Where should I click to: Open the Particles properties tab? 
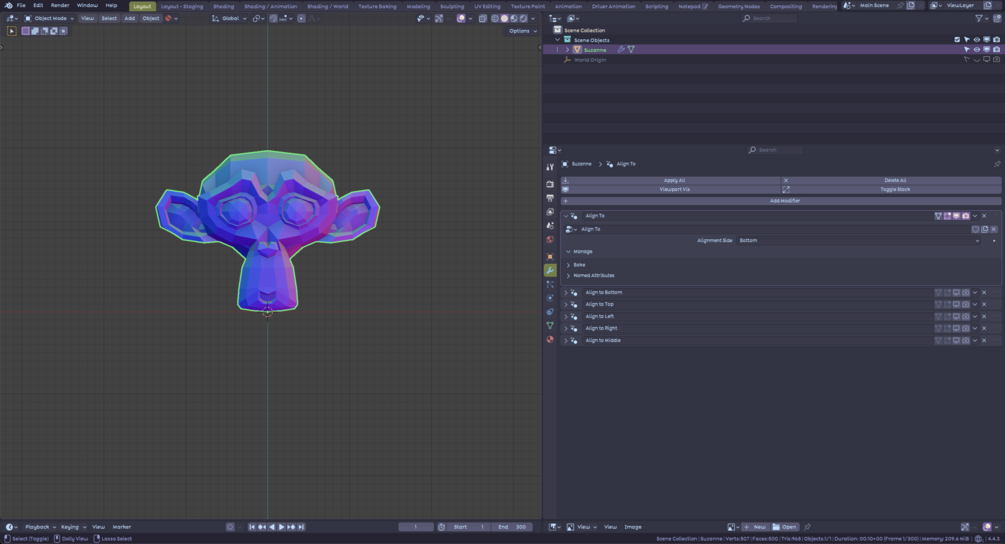[550, 284]
